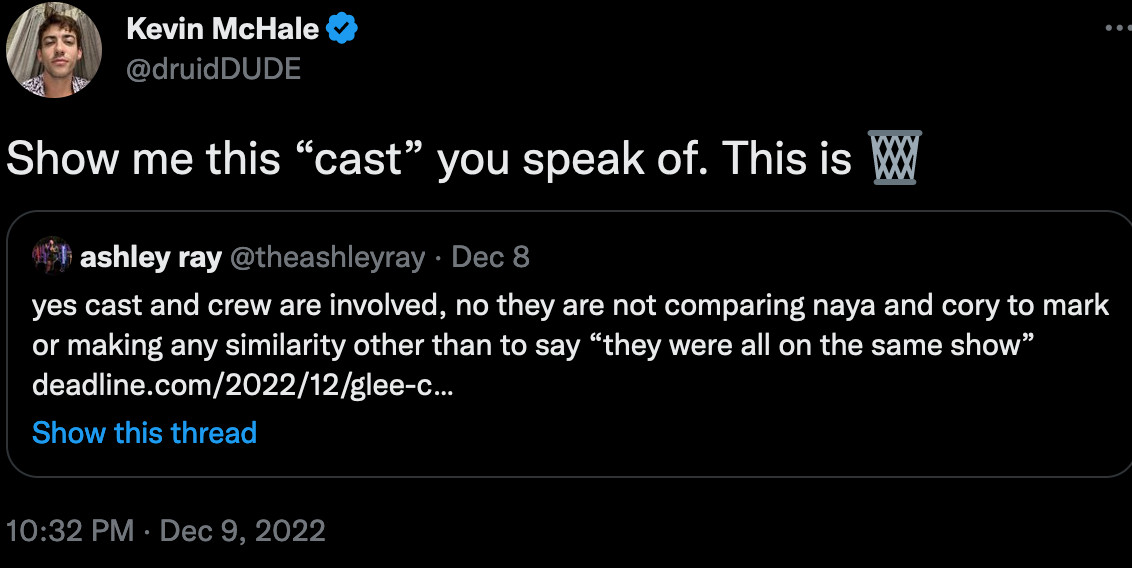Image resolution: width=1132 pixels, height=568 pixels.
Task: Open the tweet's more options menu
Action: coord(1116,29)
